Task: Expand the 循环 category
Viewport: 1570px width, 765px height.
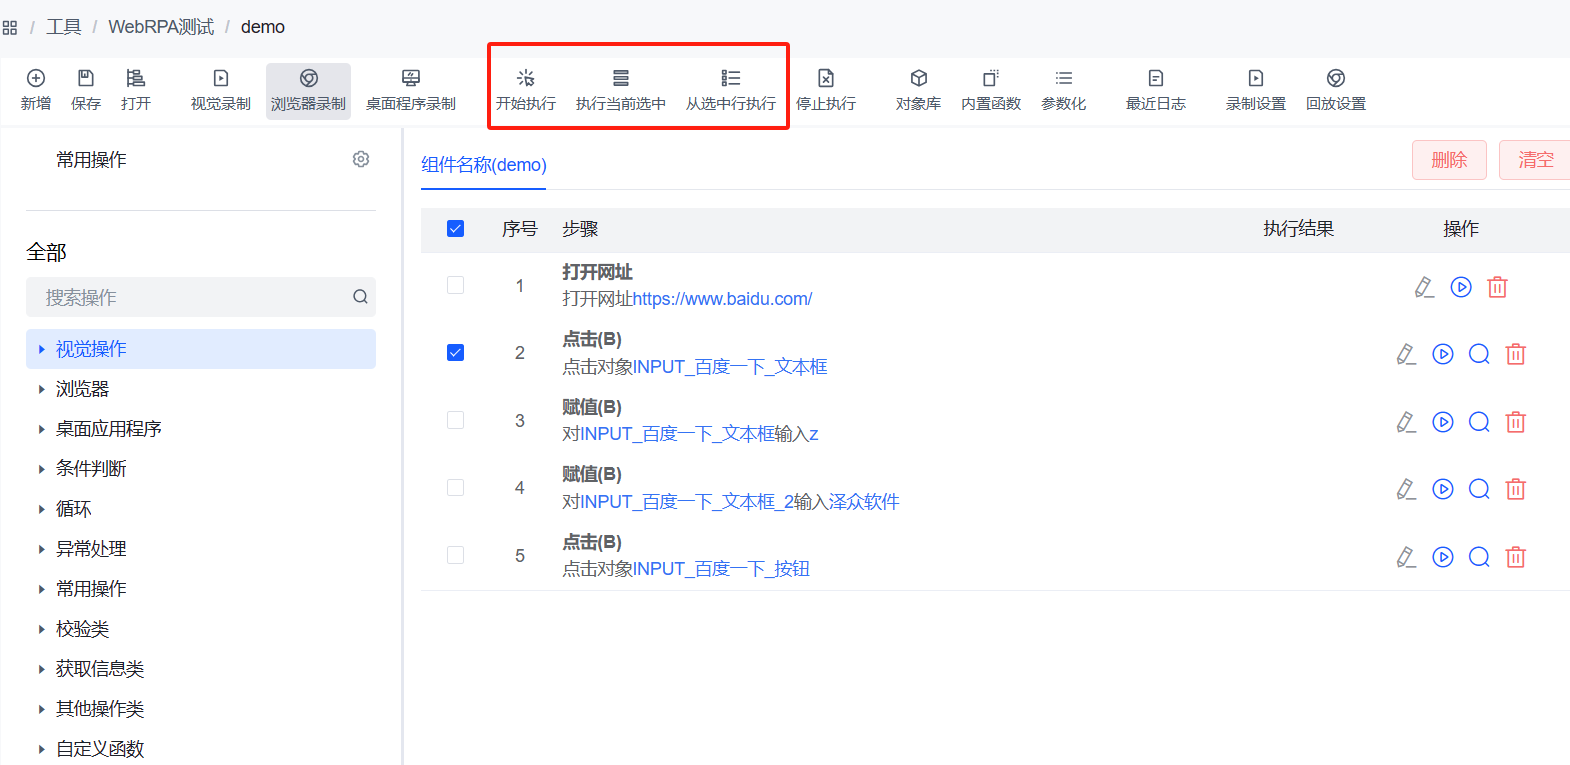Action: [73, 509]
